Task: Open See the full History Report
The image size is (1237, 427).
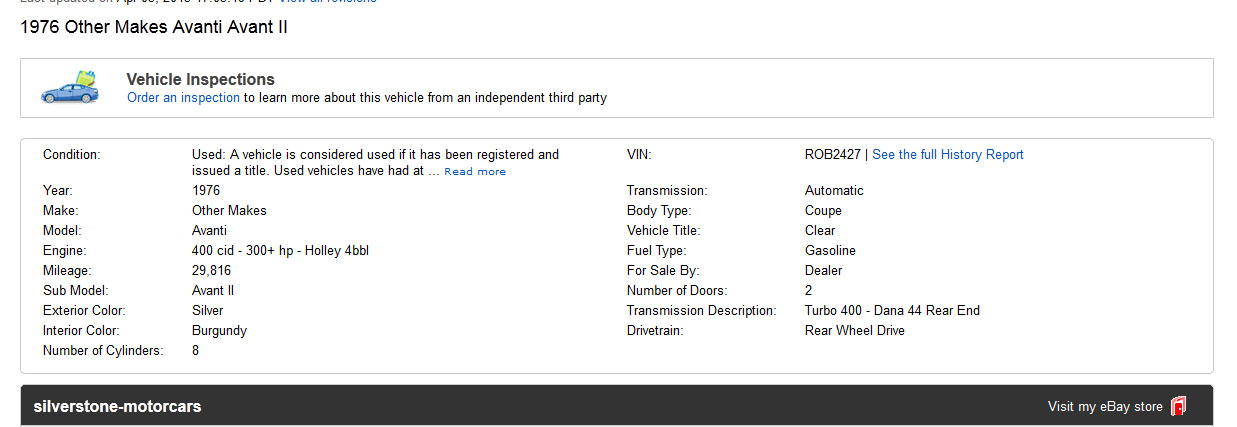Action: pyautogui.click(x=947, y=155)
